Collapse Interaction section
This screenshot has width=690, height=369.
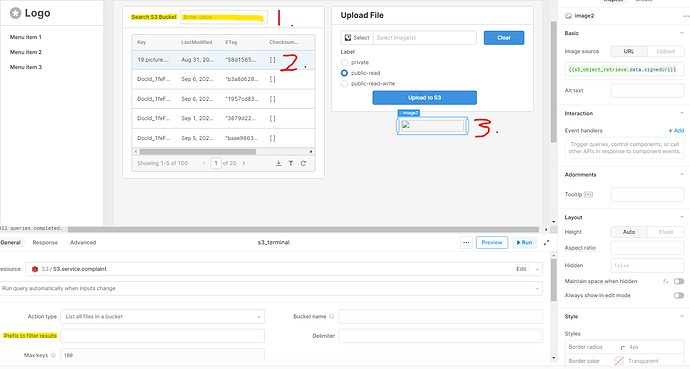[x=681, y=113]
